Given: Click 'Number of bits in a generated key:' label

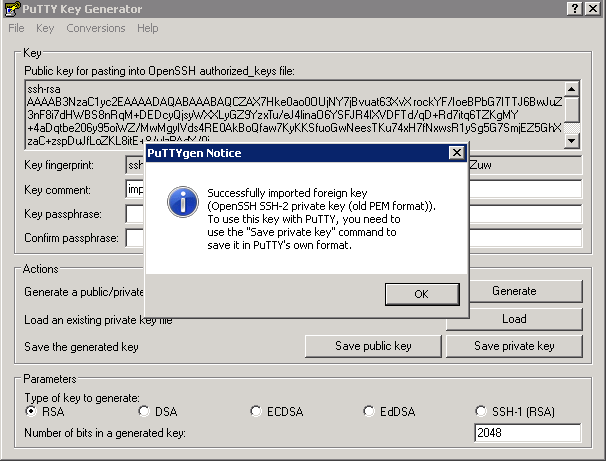Looking at the screenshot, I should tap(105, 433).
